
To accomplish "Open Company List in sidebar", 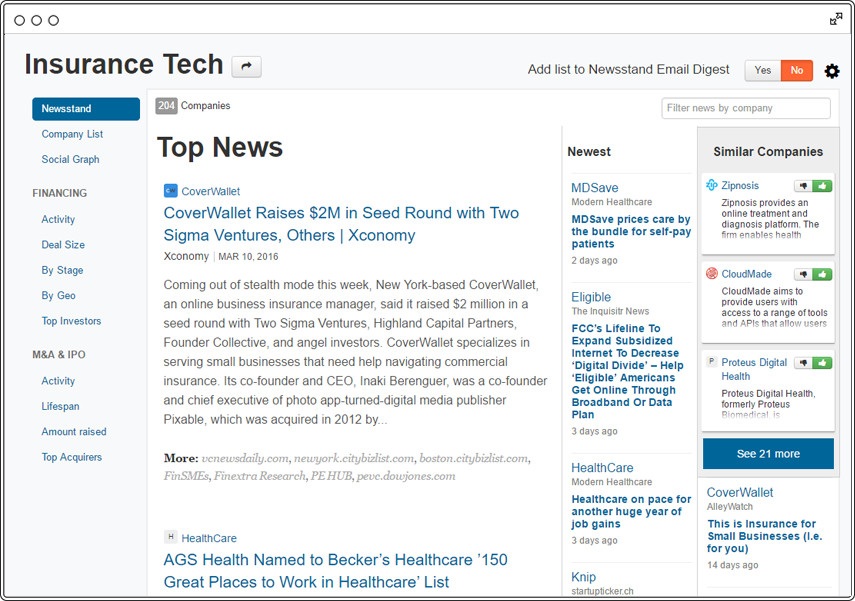I will point(72,134).
